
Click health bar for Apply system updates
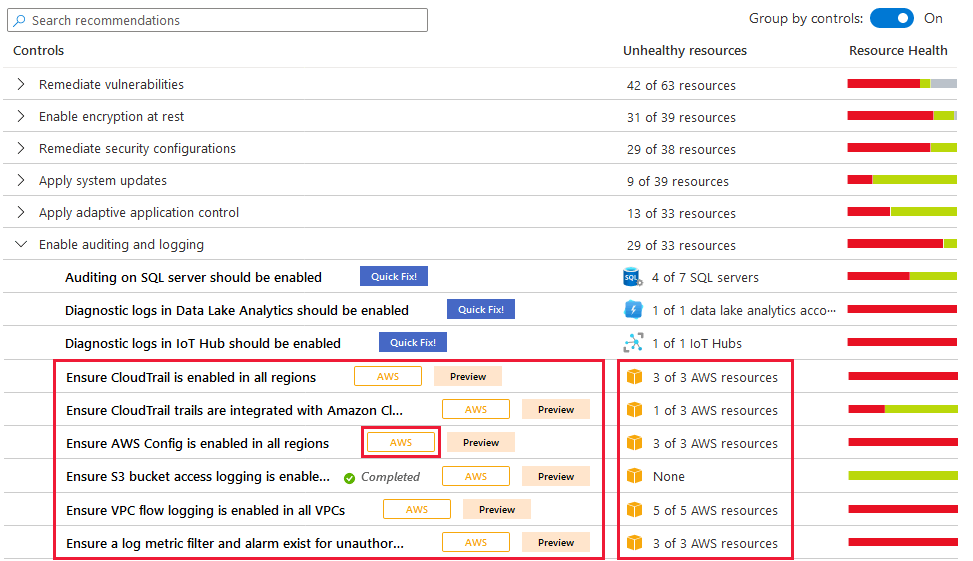[902, 179]
